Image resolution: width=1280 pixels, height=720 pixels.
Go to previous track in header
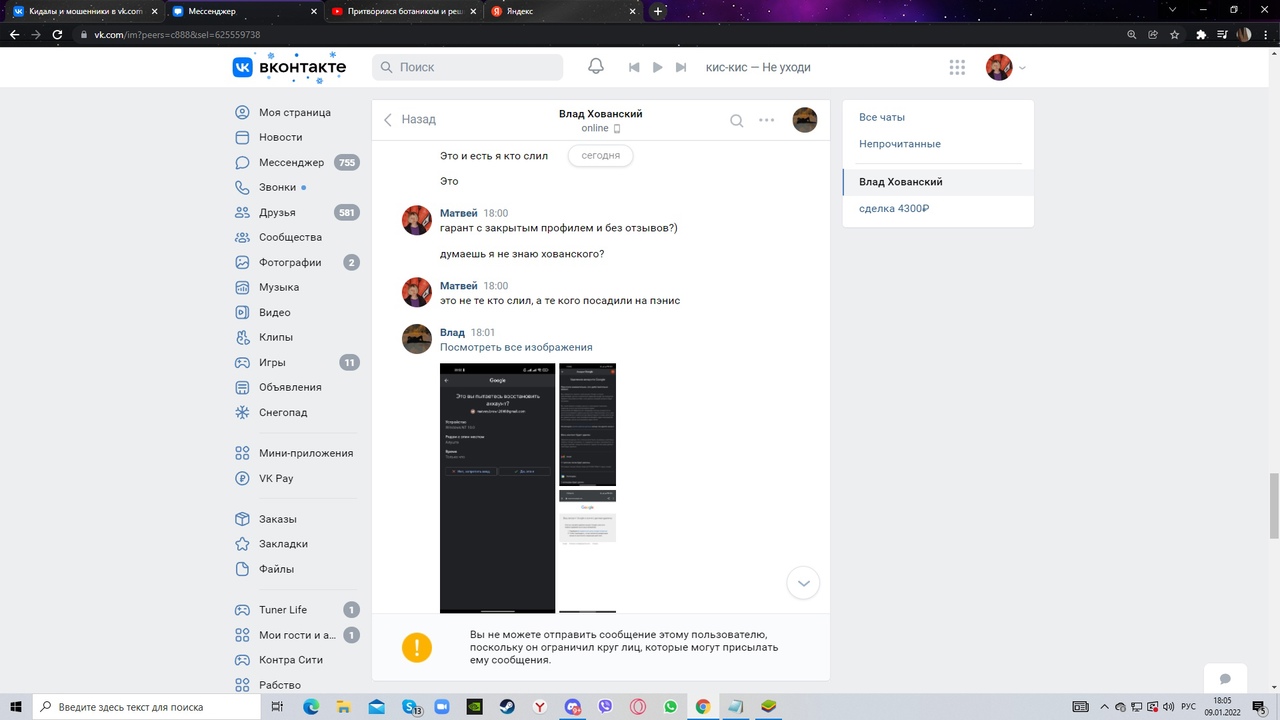tap(633, 67)
